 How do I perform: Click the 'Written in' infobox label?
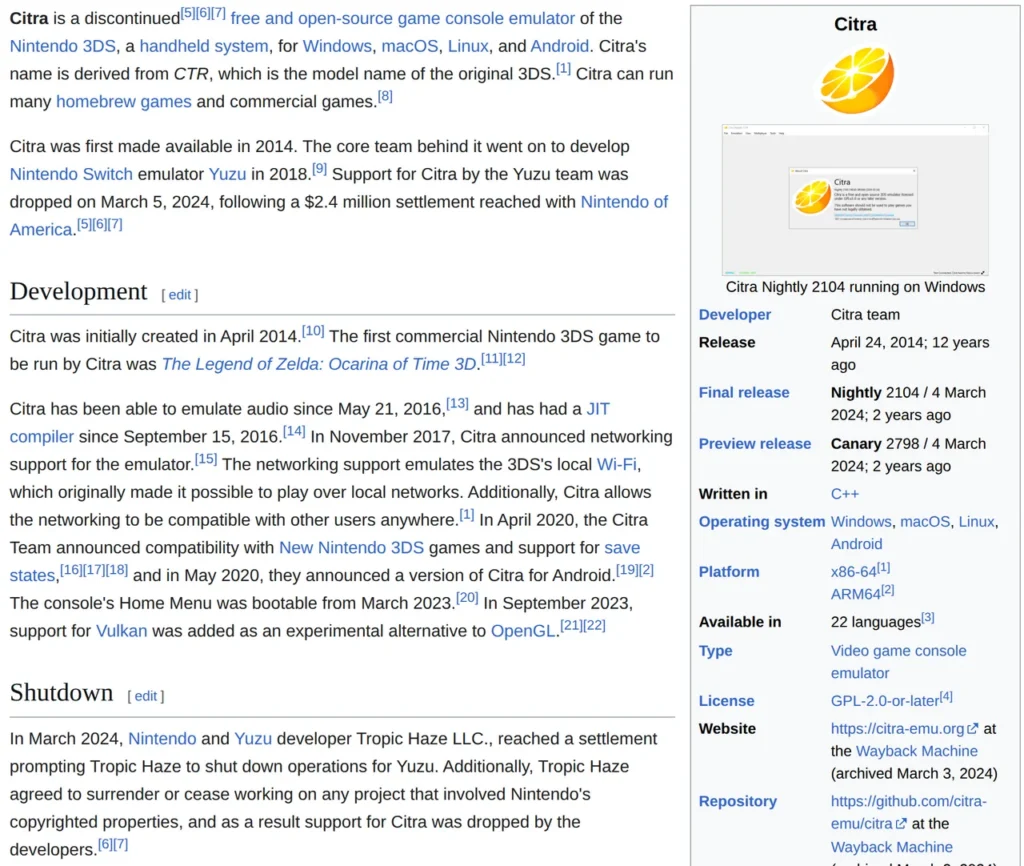click(x=733, y=494)
